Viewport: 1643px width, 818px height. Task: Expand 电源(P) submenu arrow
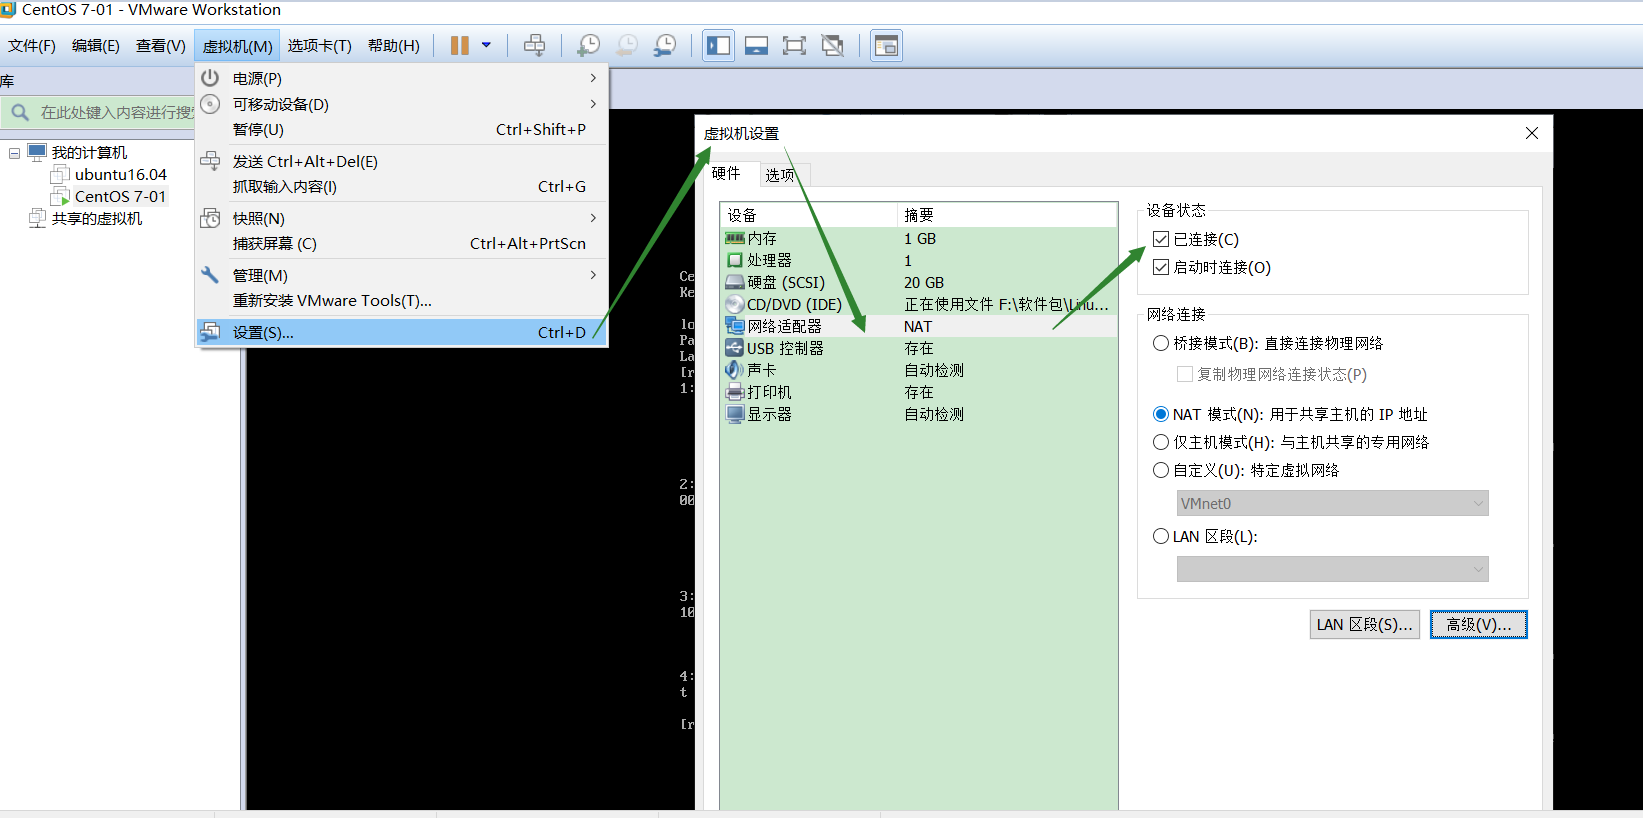pos(593,78)
